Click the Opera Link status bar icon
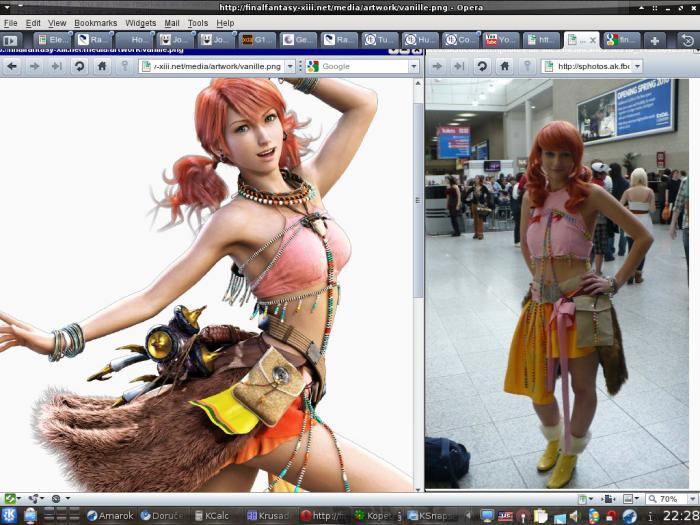Image resolution: width=700 pixels, height=525 pixels. tap(33, 498)
